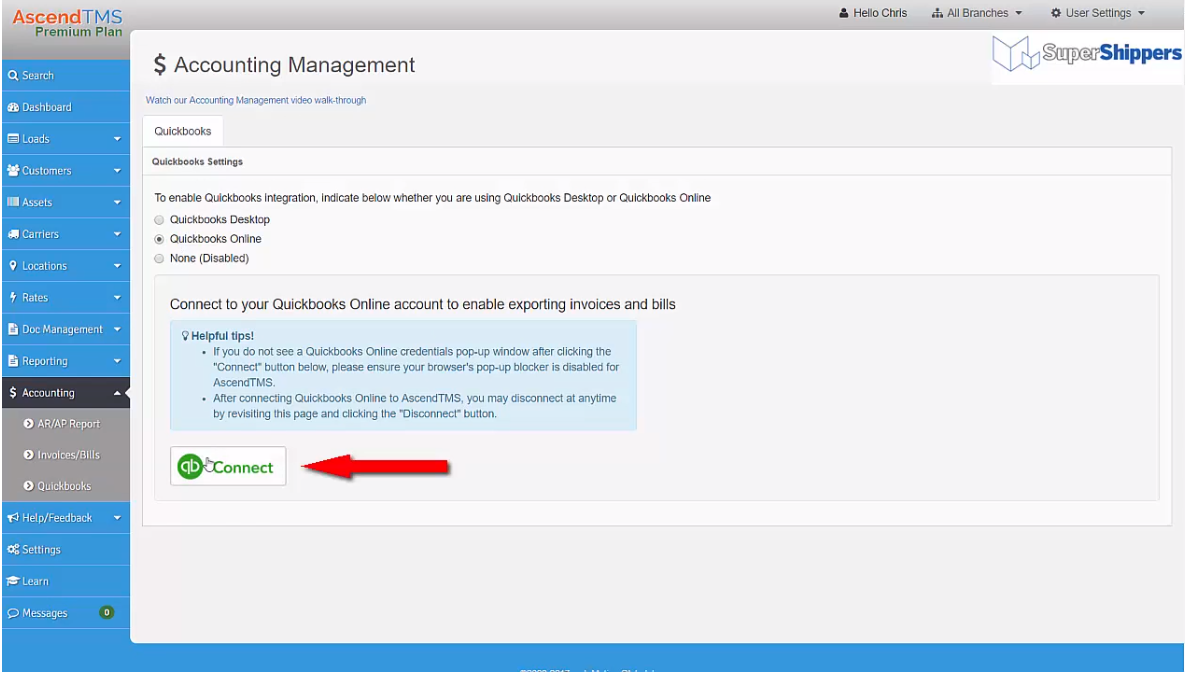Select the None (Disabled) radio button
The width and height of the screenshot is (1185, 673).
coord(159,259)
